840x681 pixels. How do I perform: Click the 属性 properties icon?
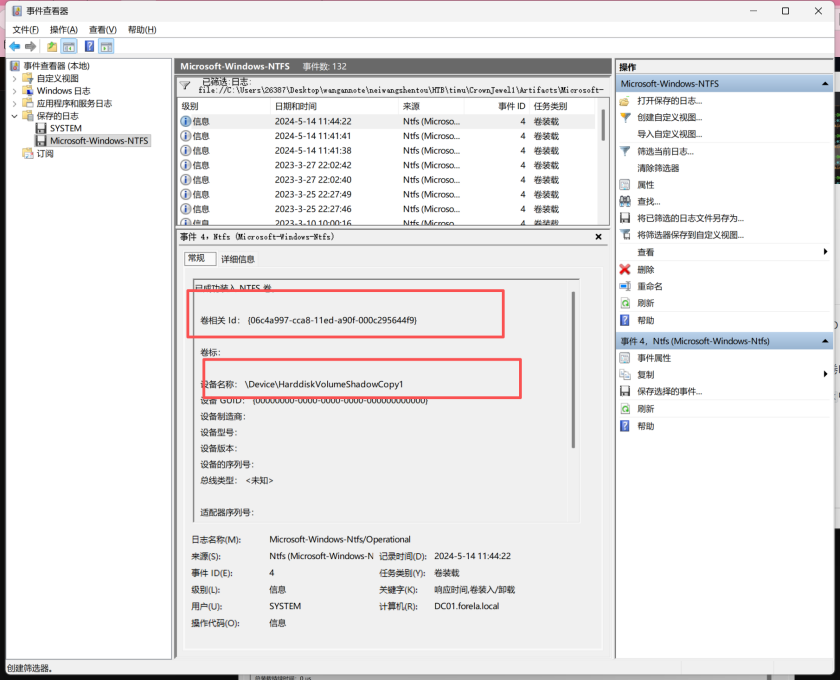tap(625, 185)
